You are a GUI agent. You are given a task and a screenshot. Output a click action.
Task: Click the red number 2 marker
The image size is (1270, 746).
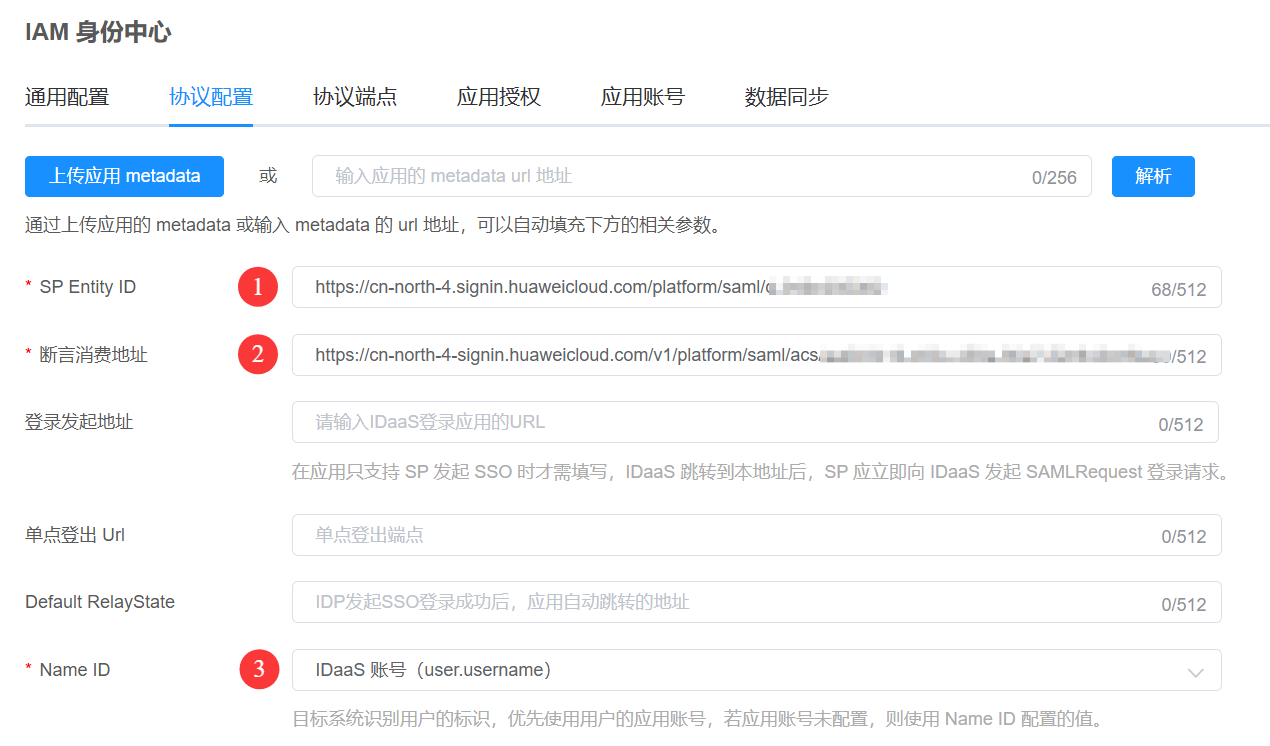[x=258, y=354]
